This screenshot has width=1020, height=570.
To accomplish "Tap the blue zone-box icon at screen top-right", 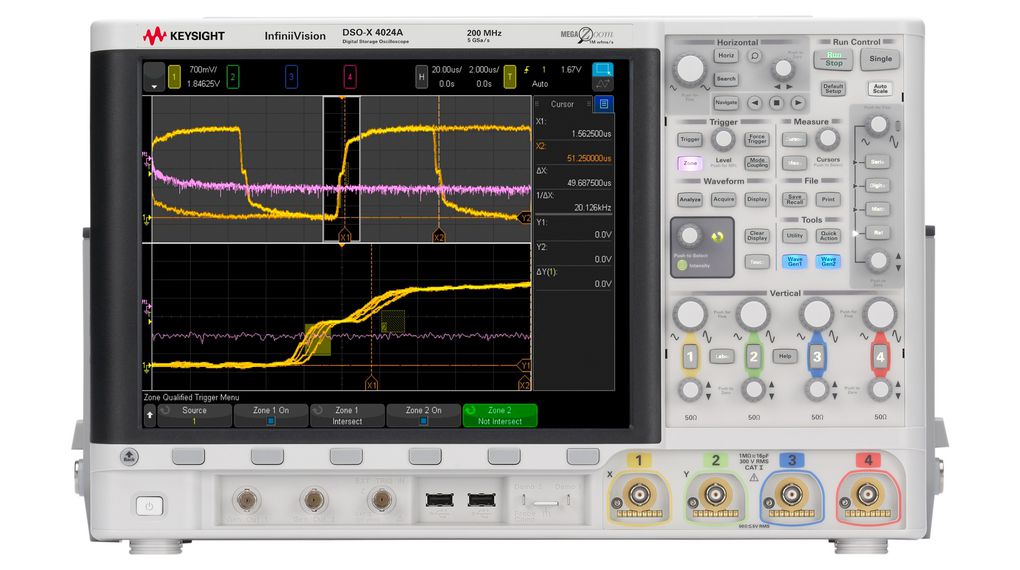I will point(602,70).
